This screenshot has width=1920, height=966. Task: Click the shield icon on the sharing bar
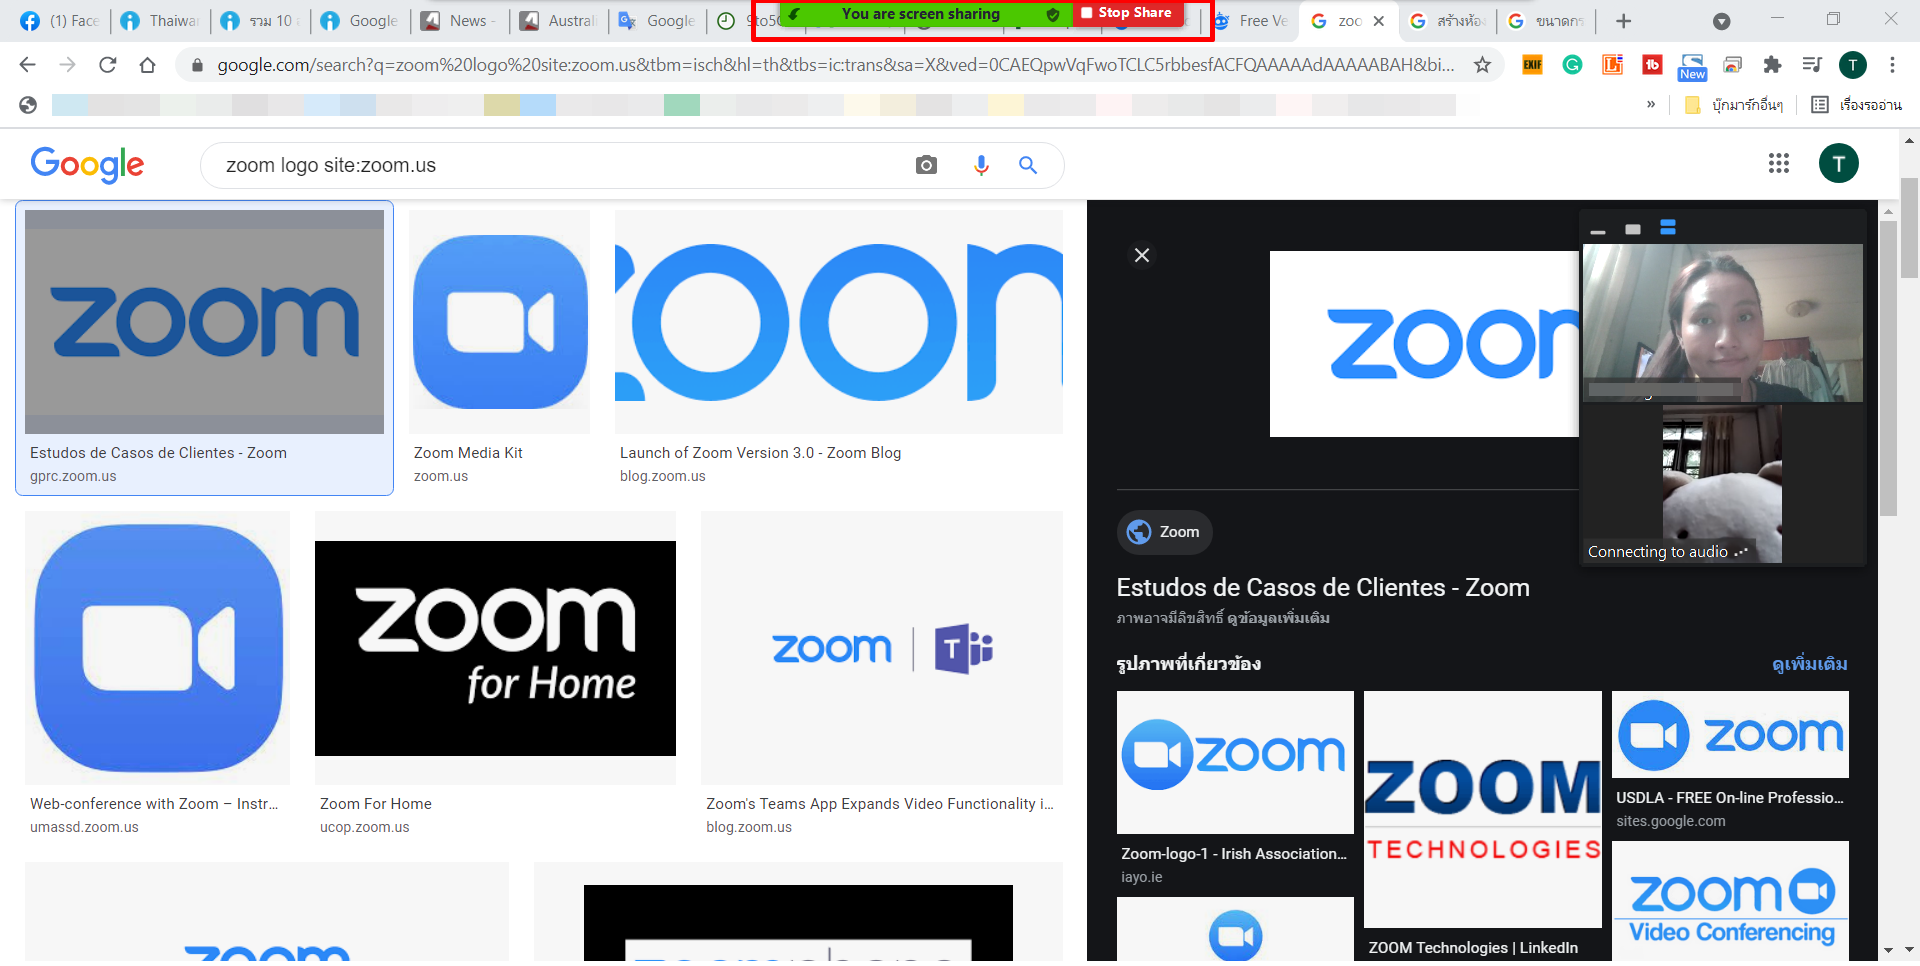[x=1052, y=14]
